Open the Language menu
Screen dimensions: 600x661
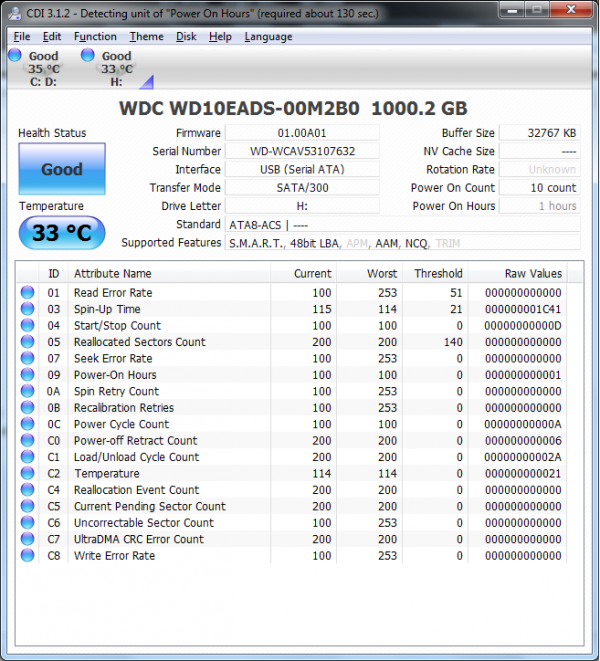tap(268, 37)
